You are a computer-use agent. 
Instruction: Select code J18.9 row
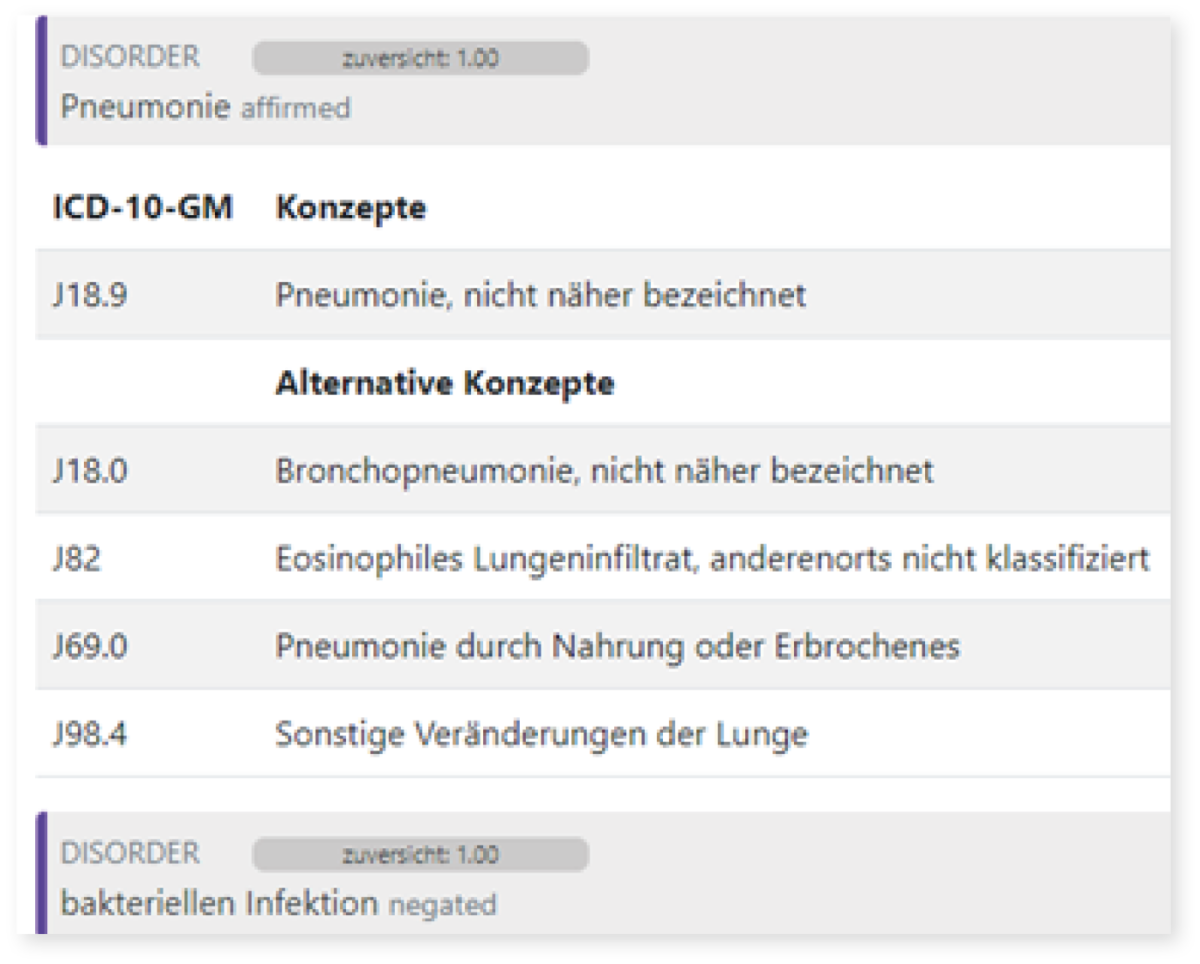(603, 295)
